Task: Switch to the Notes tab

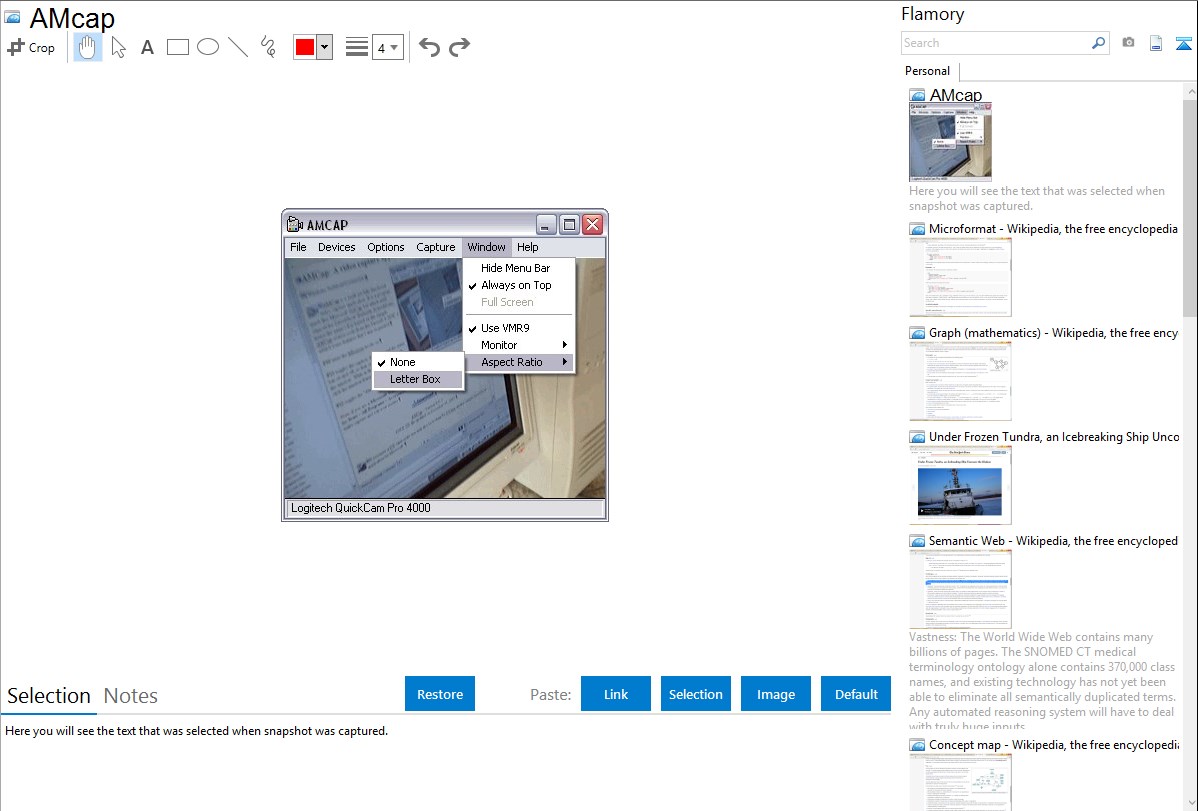Action: click(131, 696)
